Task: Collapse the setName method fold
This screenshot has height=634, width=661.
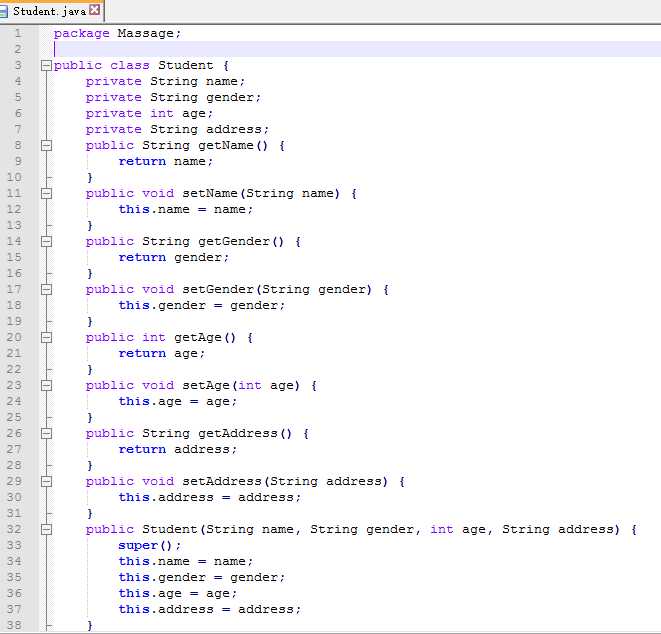Action: 46,193
